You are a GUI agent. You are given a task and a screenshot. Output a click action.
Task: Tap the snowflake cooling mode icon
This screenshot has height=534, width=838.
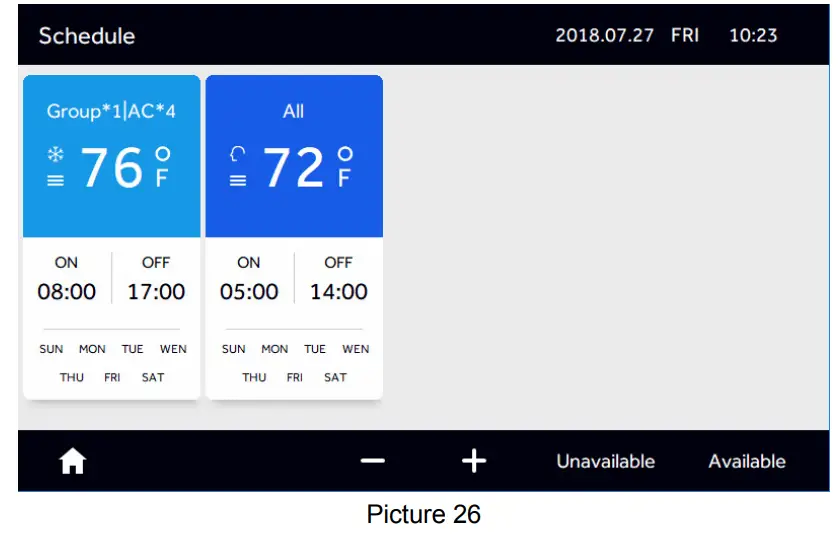pyautogui.click(x=55, y=155)
